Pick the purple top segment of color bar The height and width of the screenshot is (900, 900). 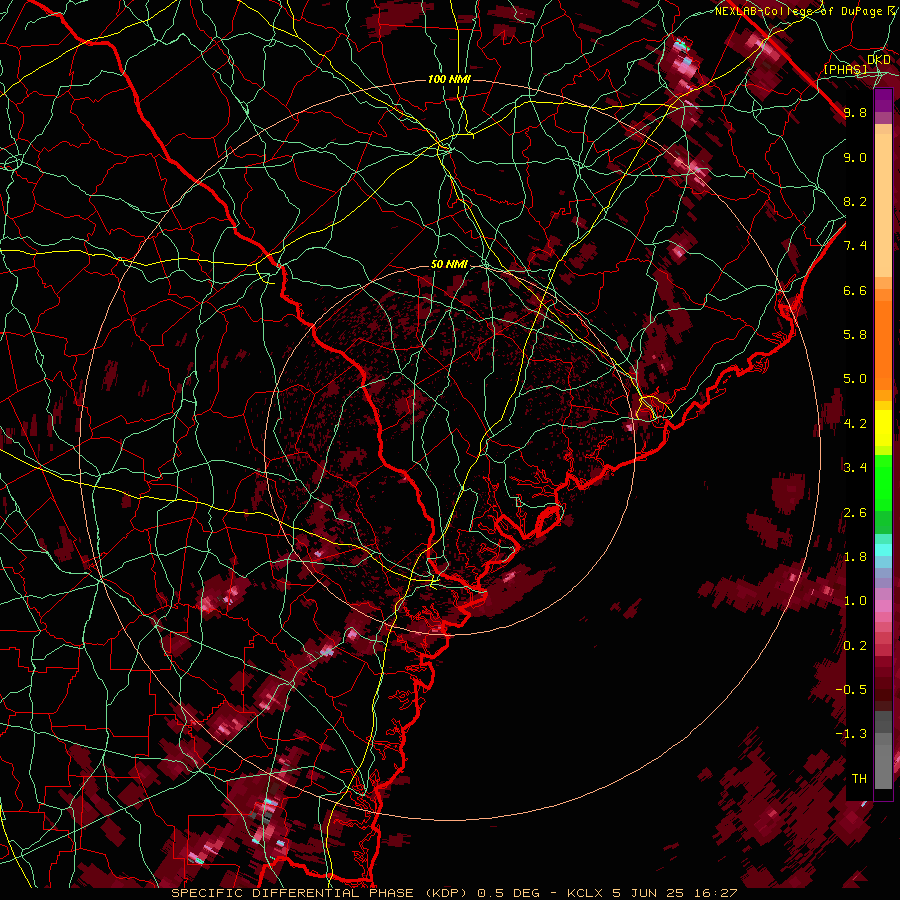(883, 100)
